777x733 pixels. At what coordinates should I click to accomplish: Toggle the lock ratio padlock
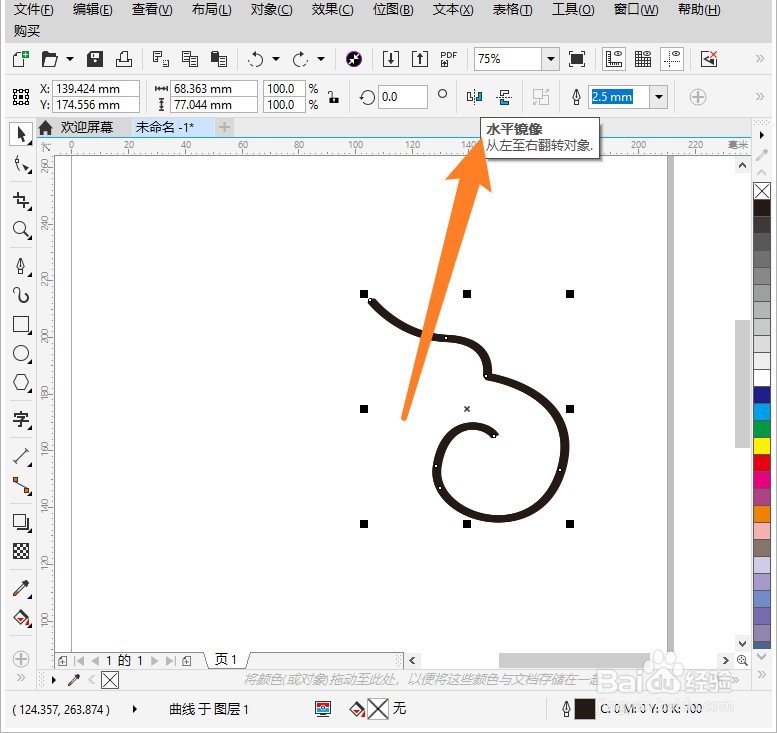(333, 97)
